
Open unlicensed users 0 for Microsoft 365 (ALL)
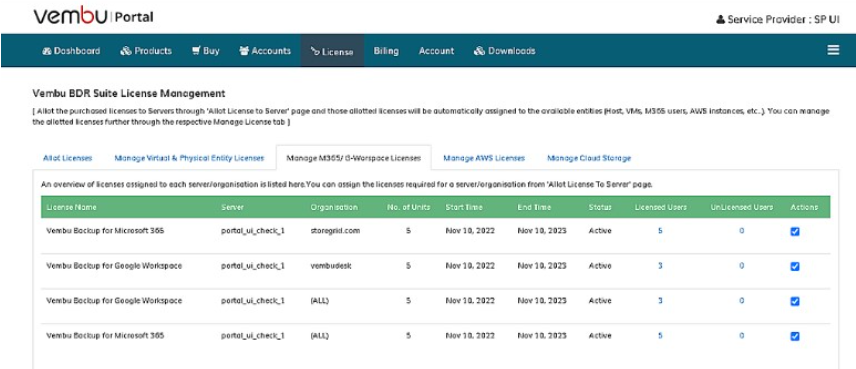click(x=741, y=336)
